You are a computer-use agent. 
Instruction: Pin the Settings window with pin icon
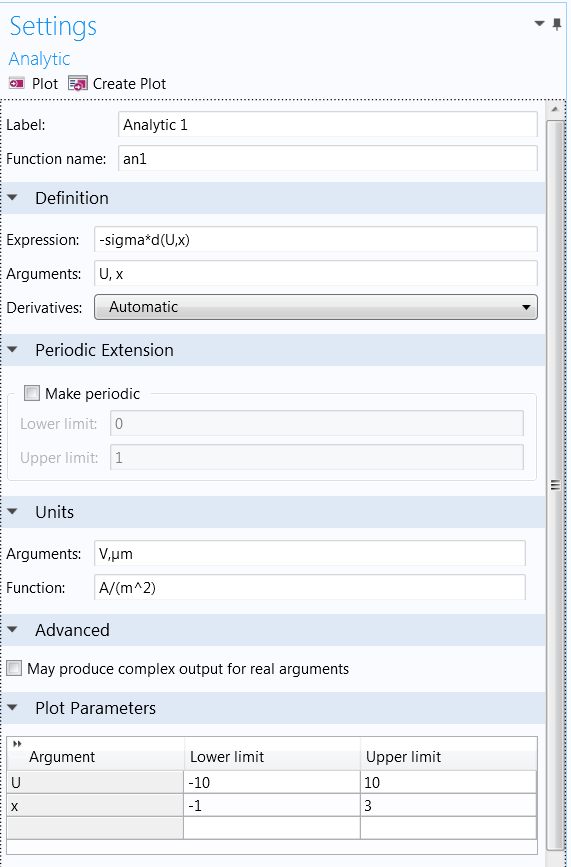tap(557, 24)
